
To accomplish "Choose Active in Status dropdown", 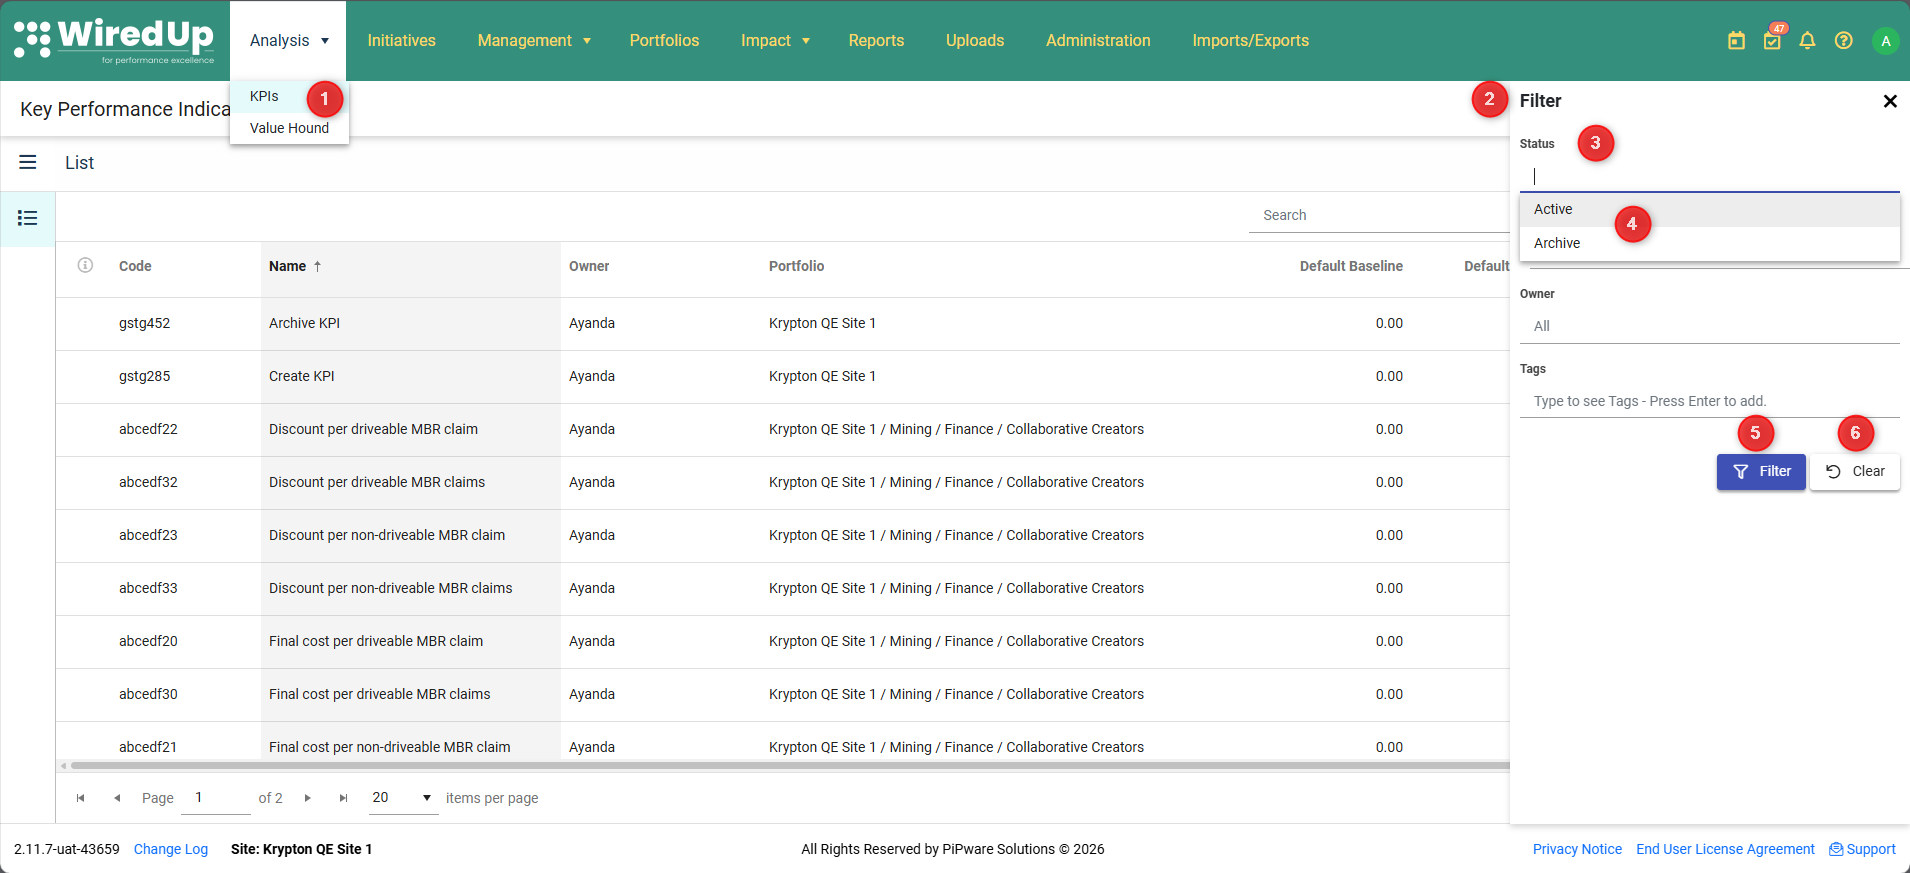I will pyautogui.click(x=1710, y=209).
